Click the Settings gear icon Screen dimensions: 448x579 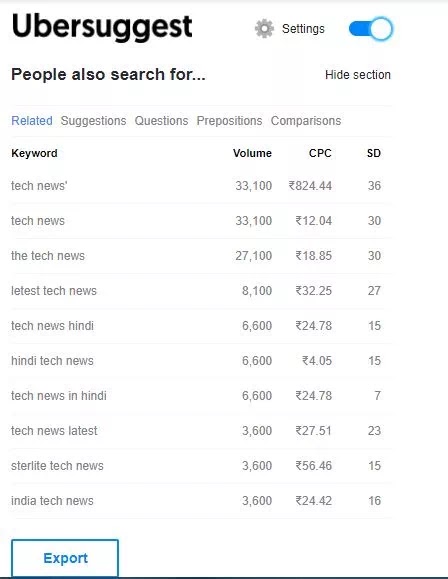(264, 28)
